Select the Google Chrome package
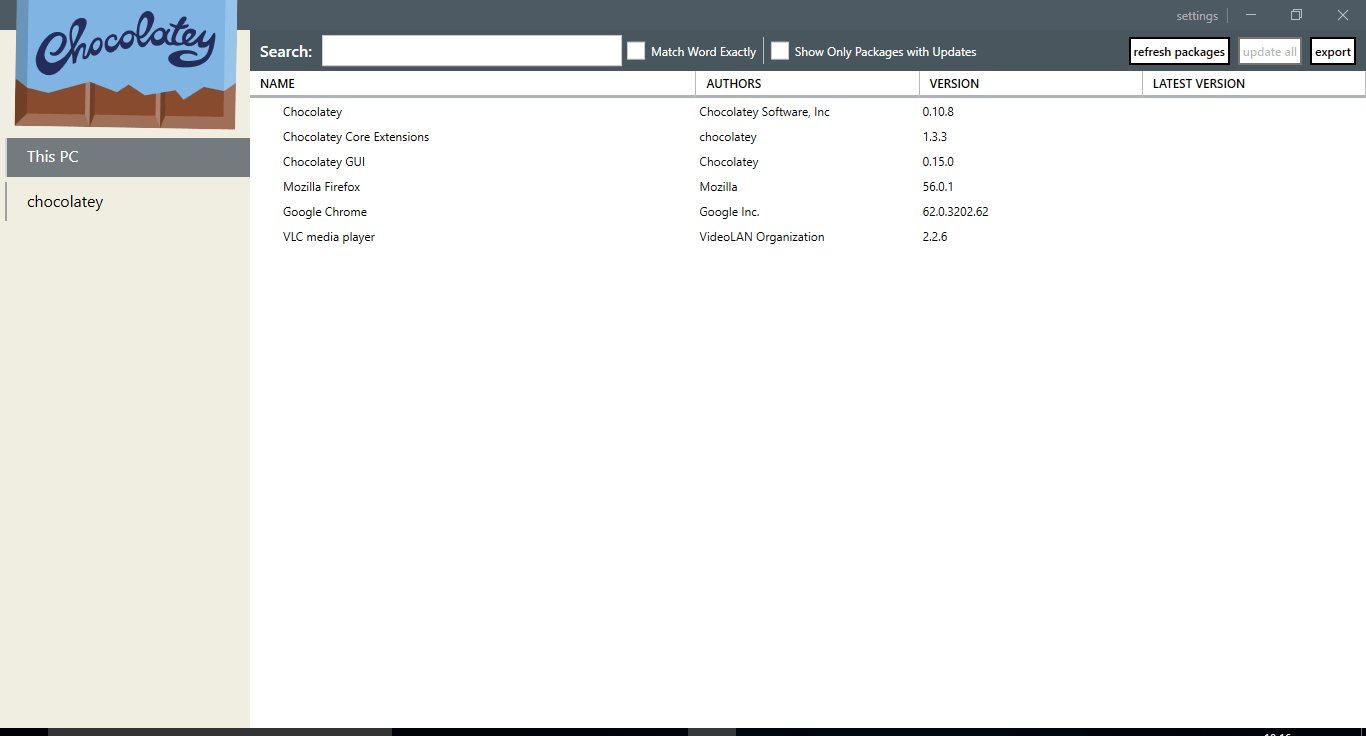 pos(324,211)
